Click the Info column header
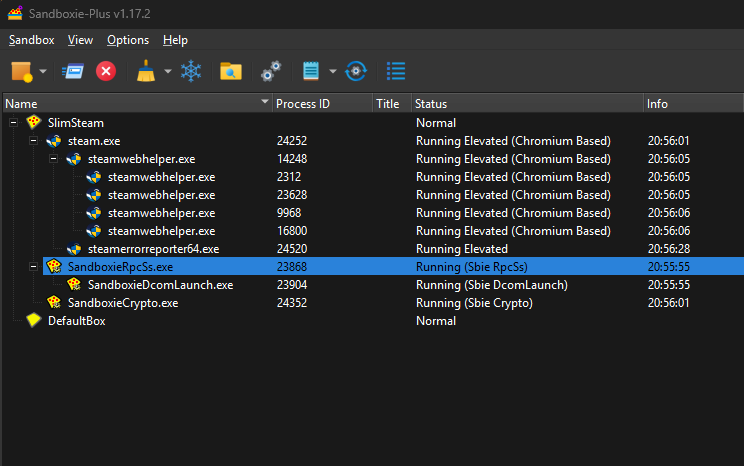Viewport: 744px width, 466px height. tap(693, 103)
